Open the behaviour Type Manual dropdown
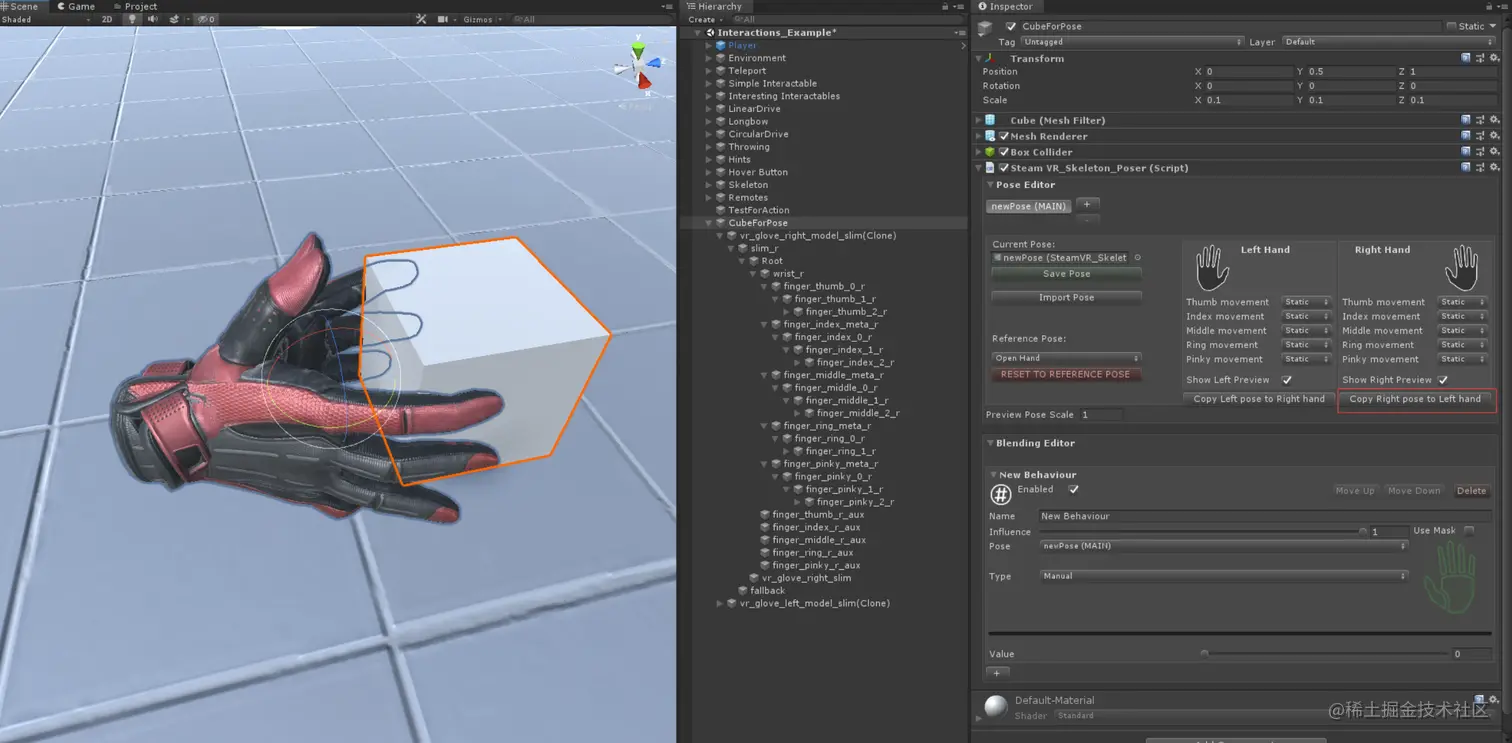The image size is (1512, 743). [1224, 576]
